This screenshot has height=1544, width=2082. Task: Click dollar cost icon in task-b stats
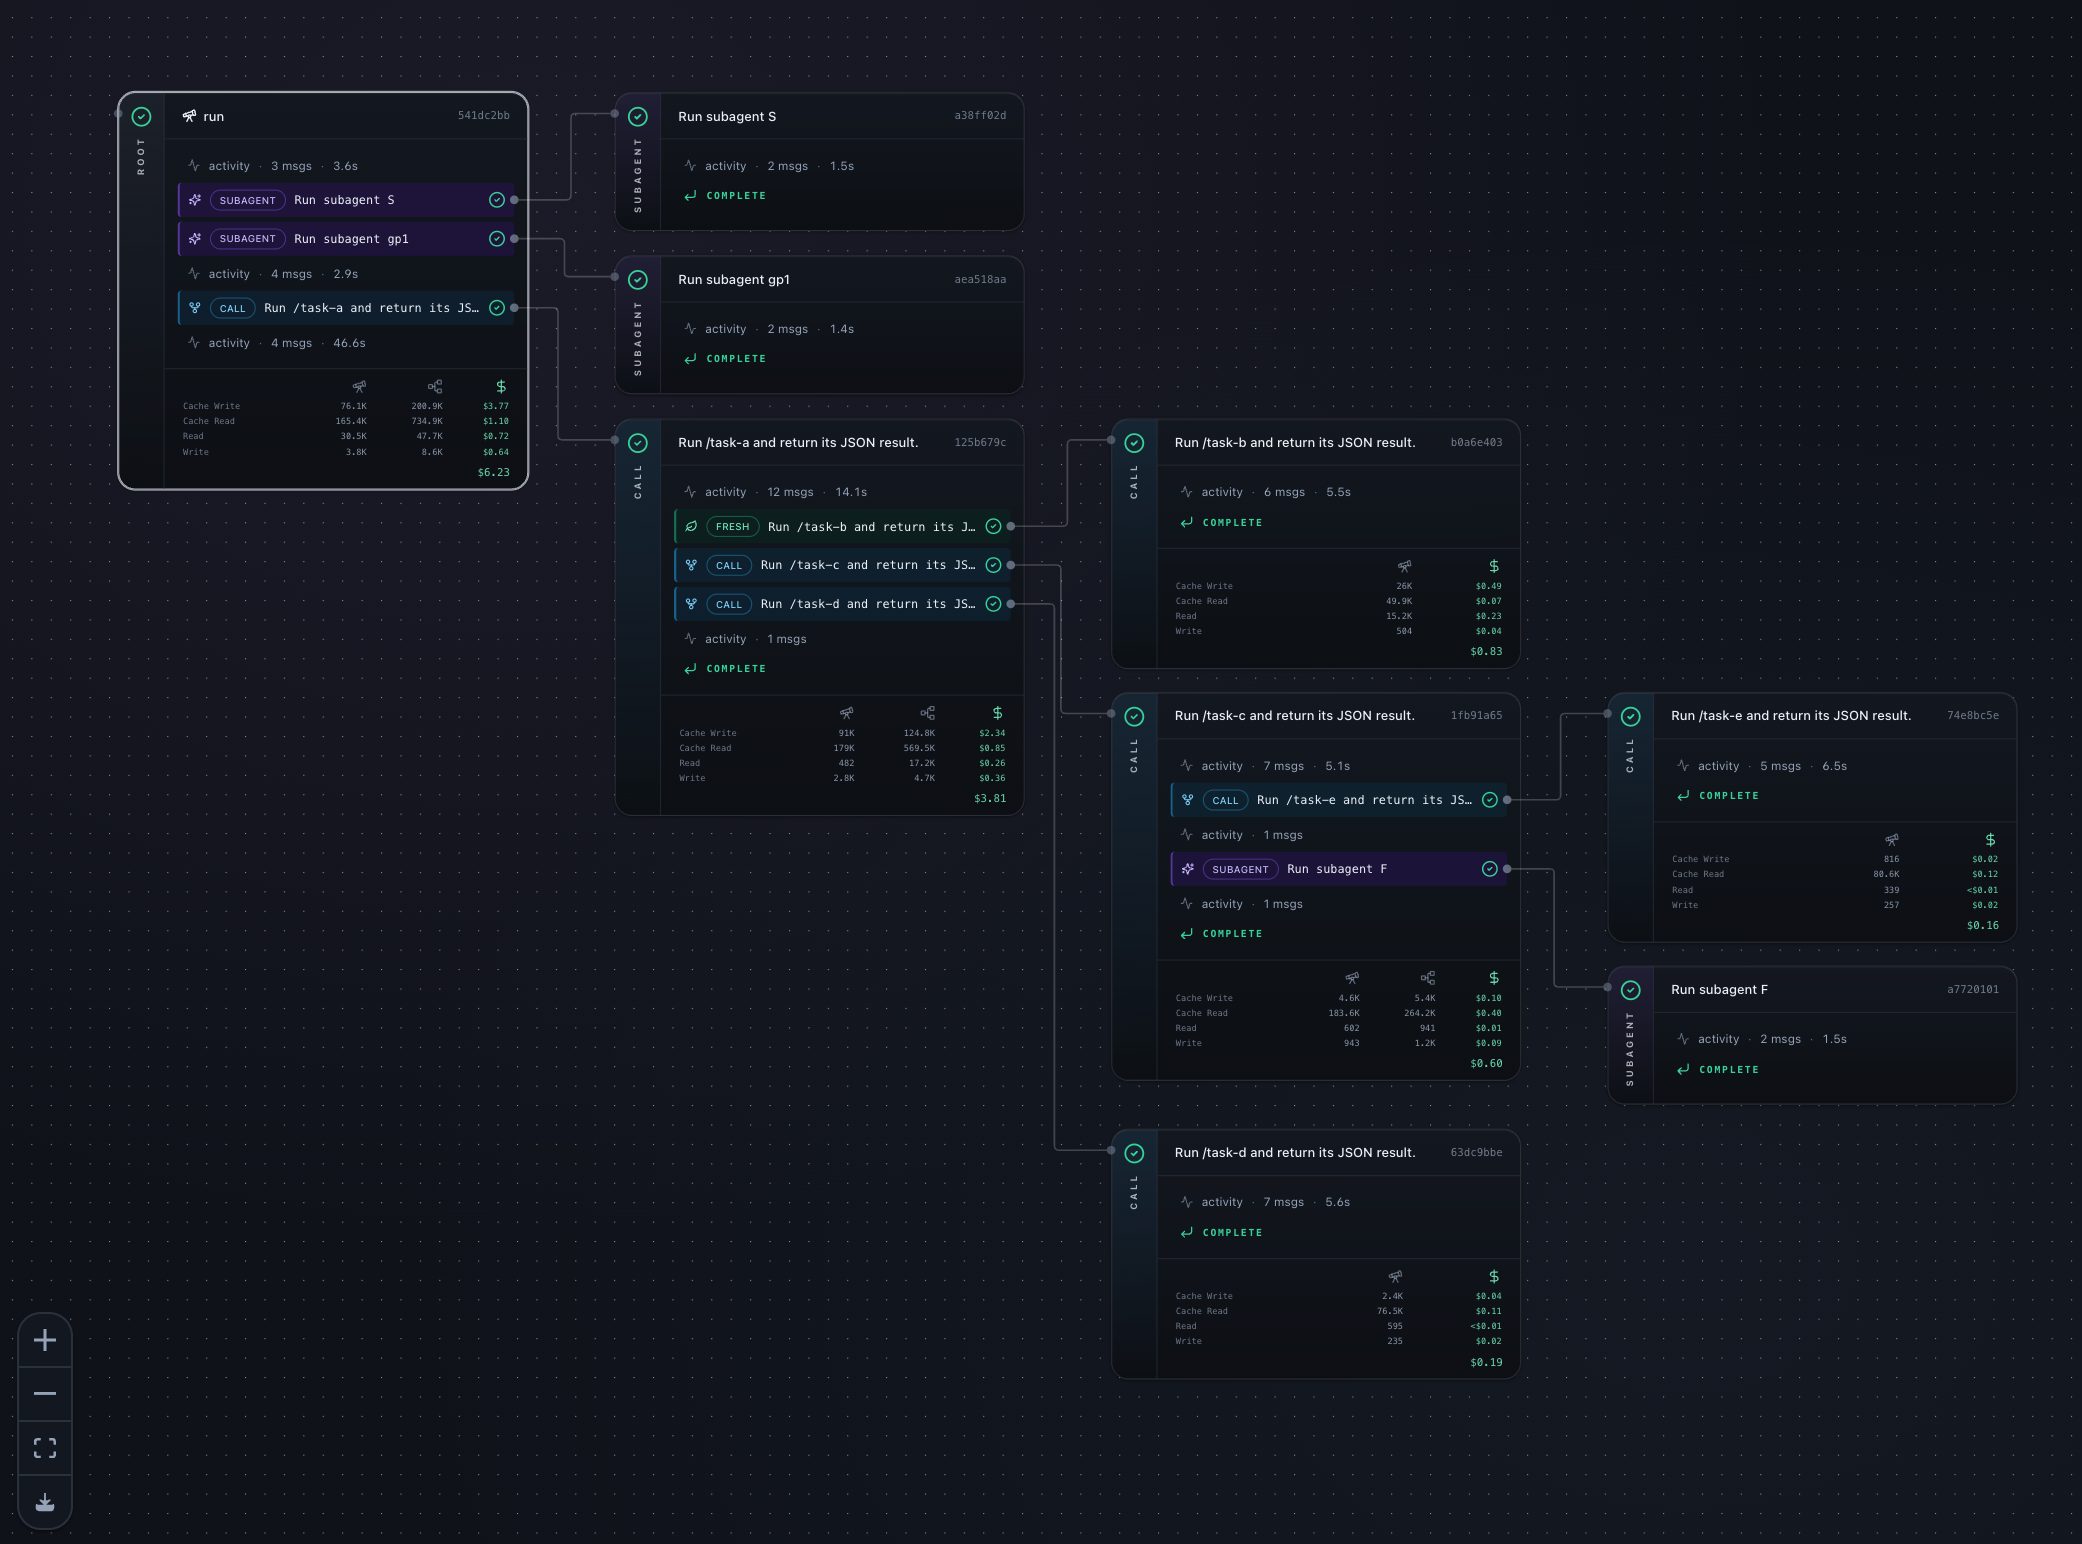coord(1494,566)
